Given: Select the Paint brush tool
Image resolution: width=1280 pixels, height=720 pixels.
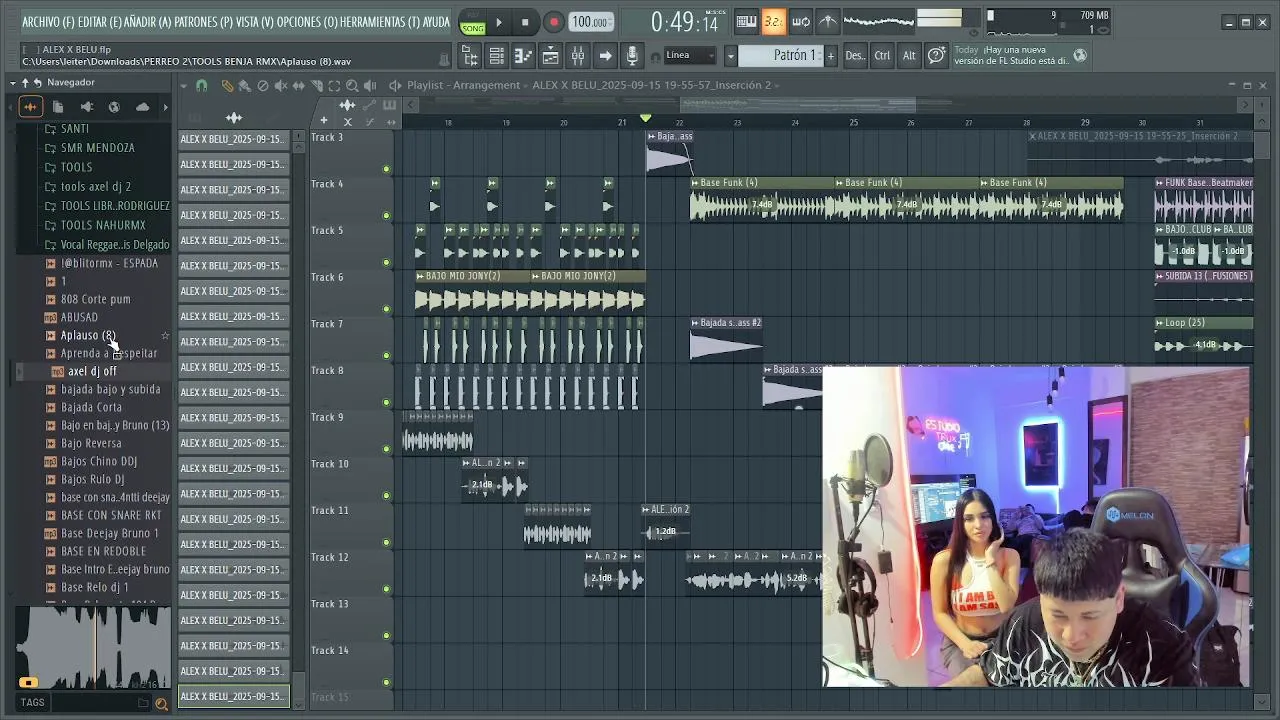Looking at the screenshot, I should (244, 86).
